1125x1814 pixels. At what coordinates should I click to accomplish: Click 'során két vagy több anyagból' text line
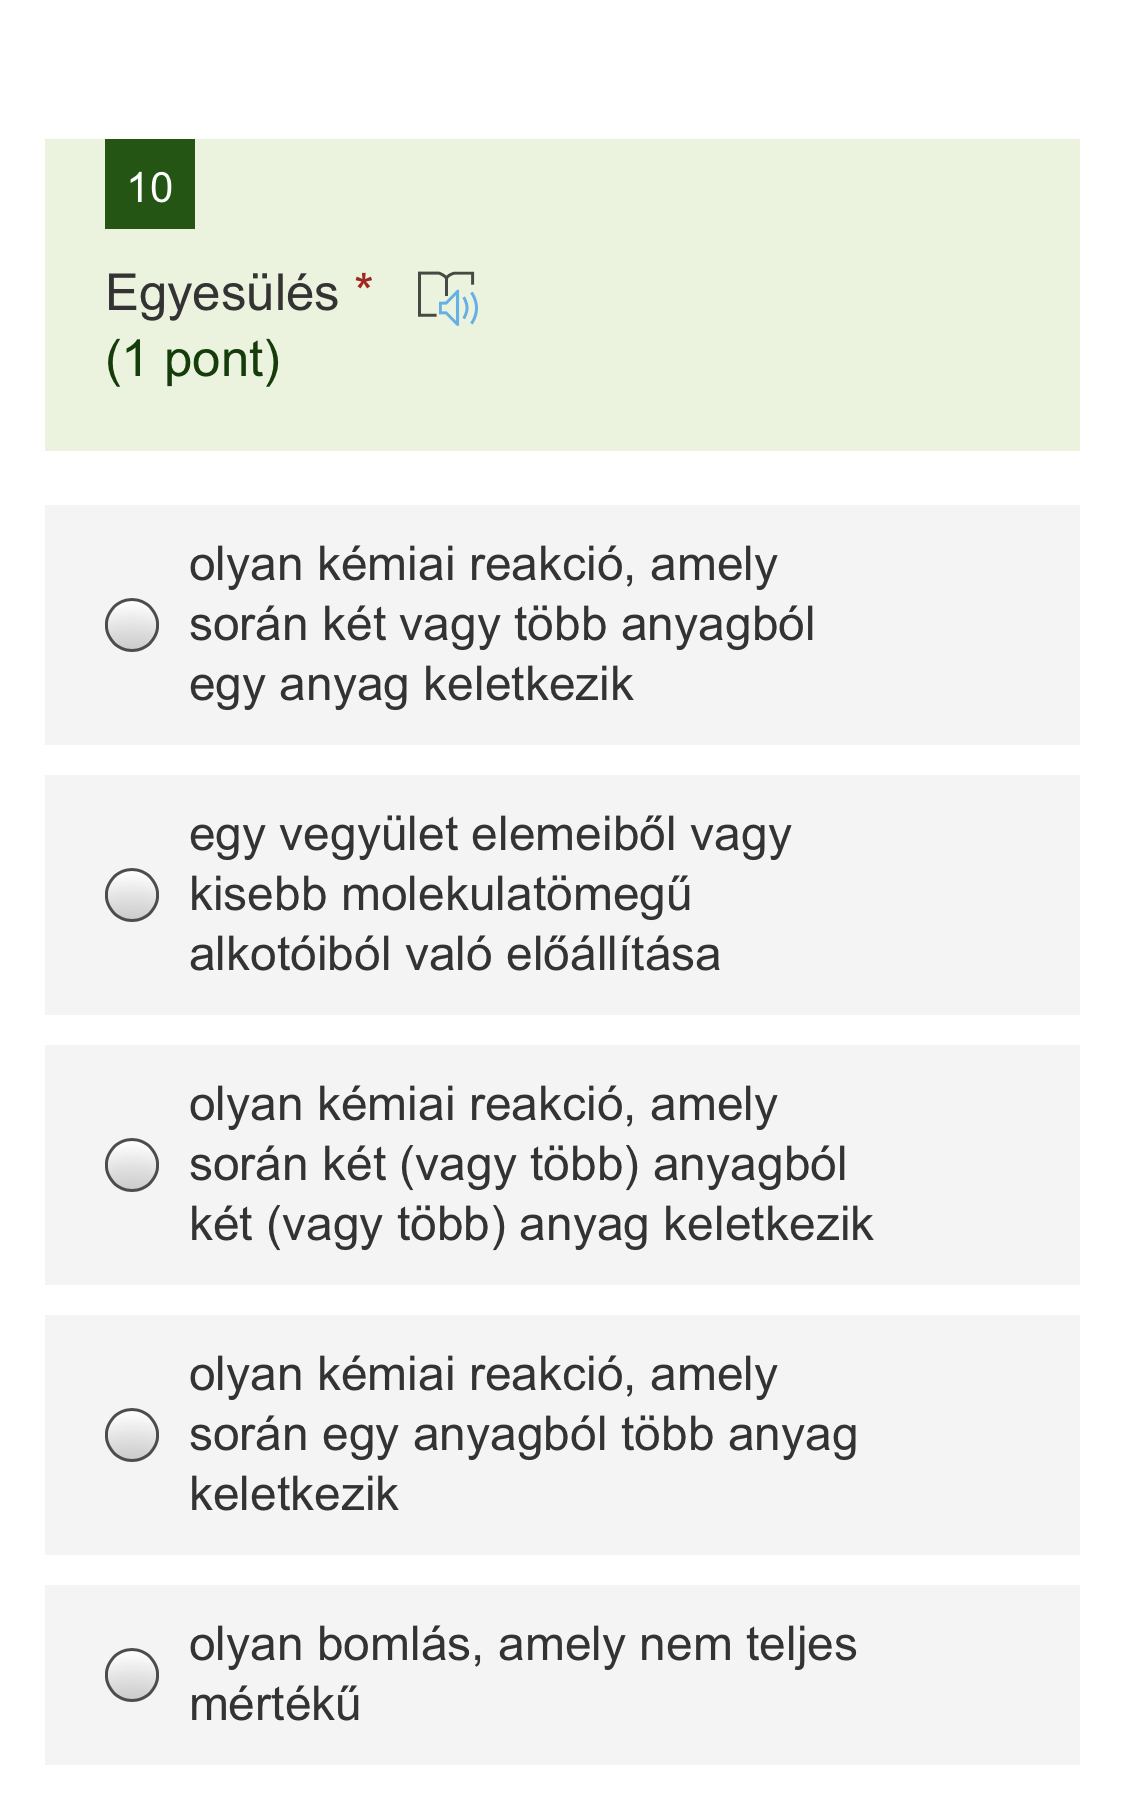click(502, 625)
